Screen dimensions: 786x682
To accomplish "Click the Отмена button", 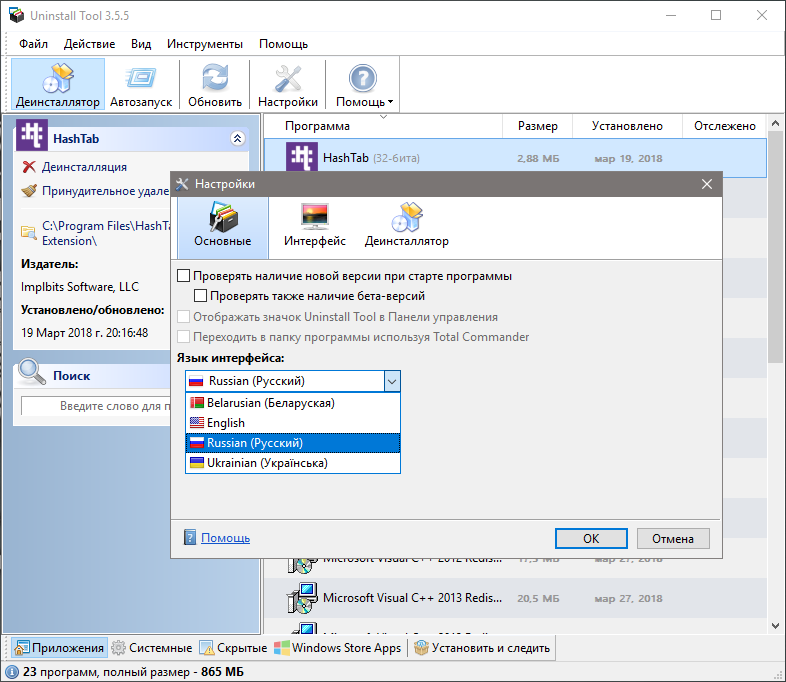I will click(x=673, y=539).
